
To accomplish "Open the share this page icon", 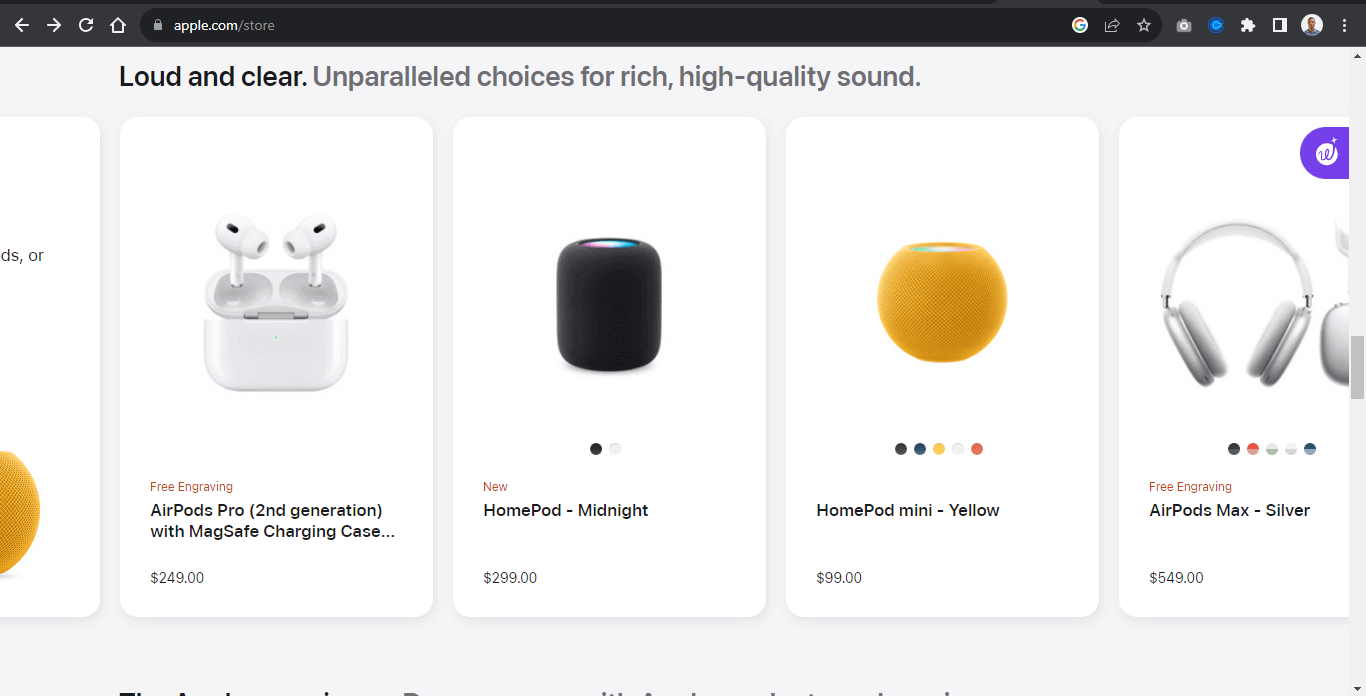I will [x=1112, y=25].
